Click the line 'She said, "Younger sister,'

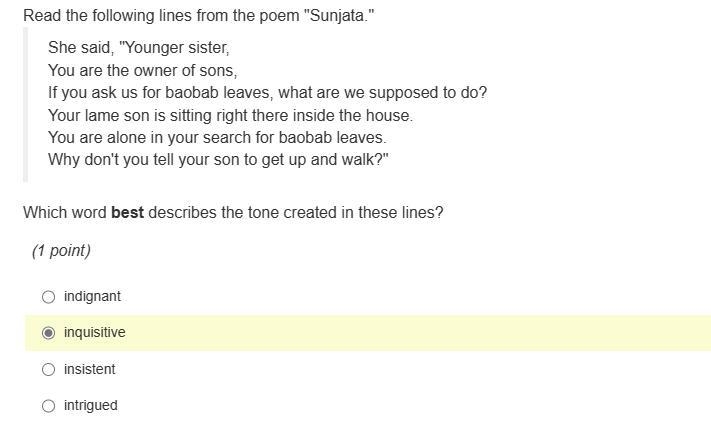pos(139,48)
